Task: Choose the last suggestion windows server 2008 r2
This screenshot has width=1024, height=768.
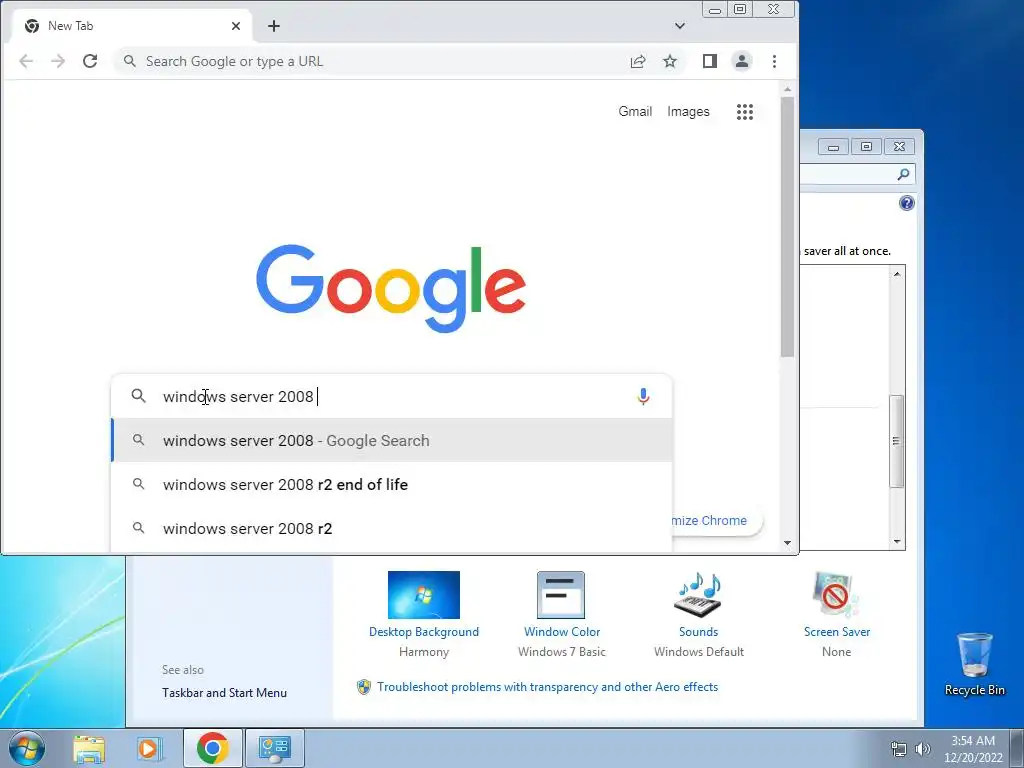Action: coord(392,528)
